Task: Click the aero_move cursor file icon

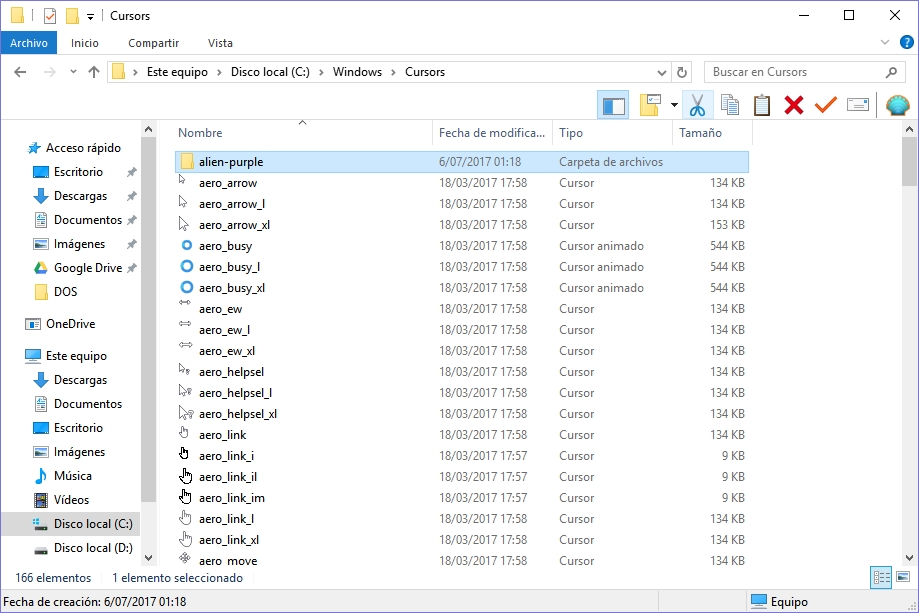Action: click(x=185, y=557)
